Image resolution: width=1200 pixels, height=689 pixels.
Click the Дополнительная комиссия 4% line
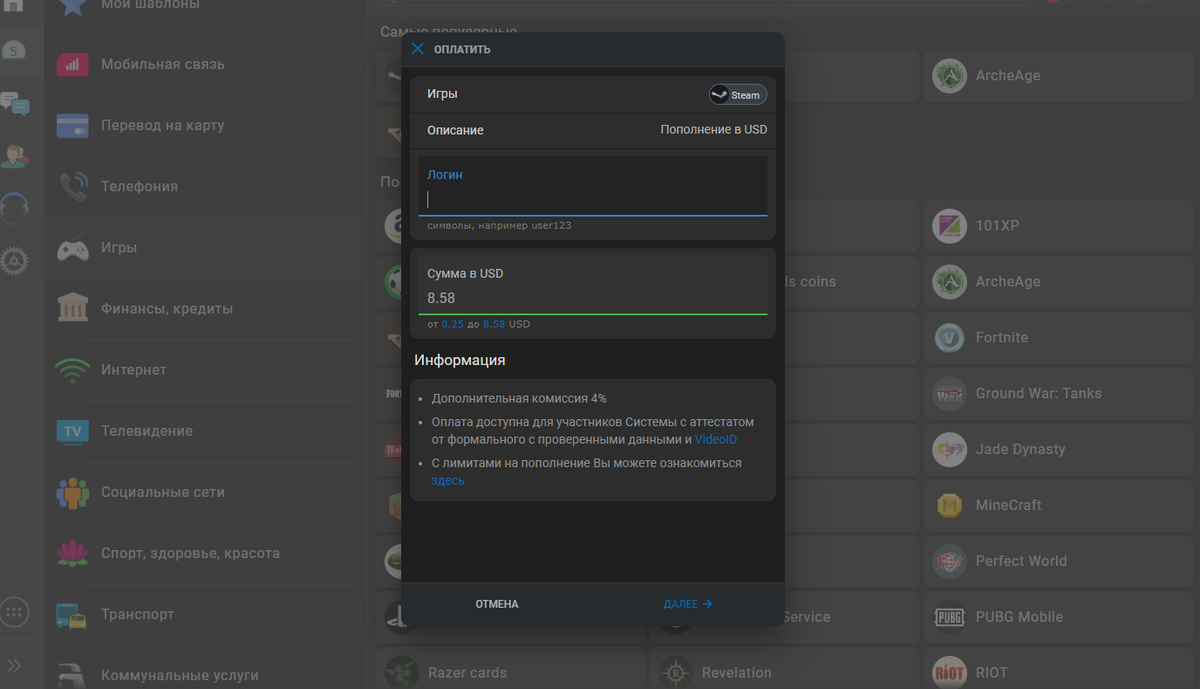click(x=519, y=398)
